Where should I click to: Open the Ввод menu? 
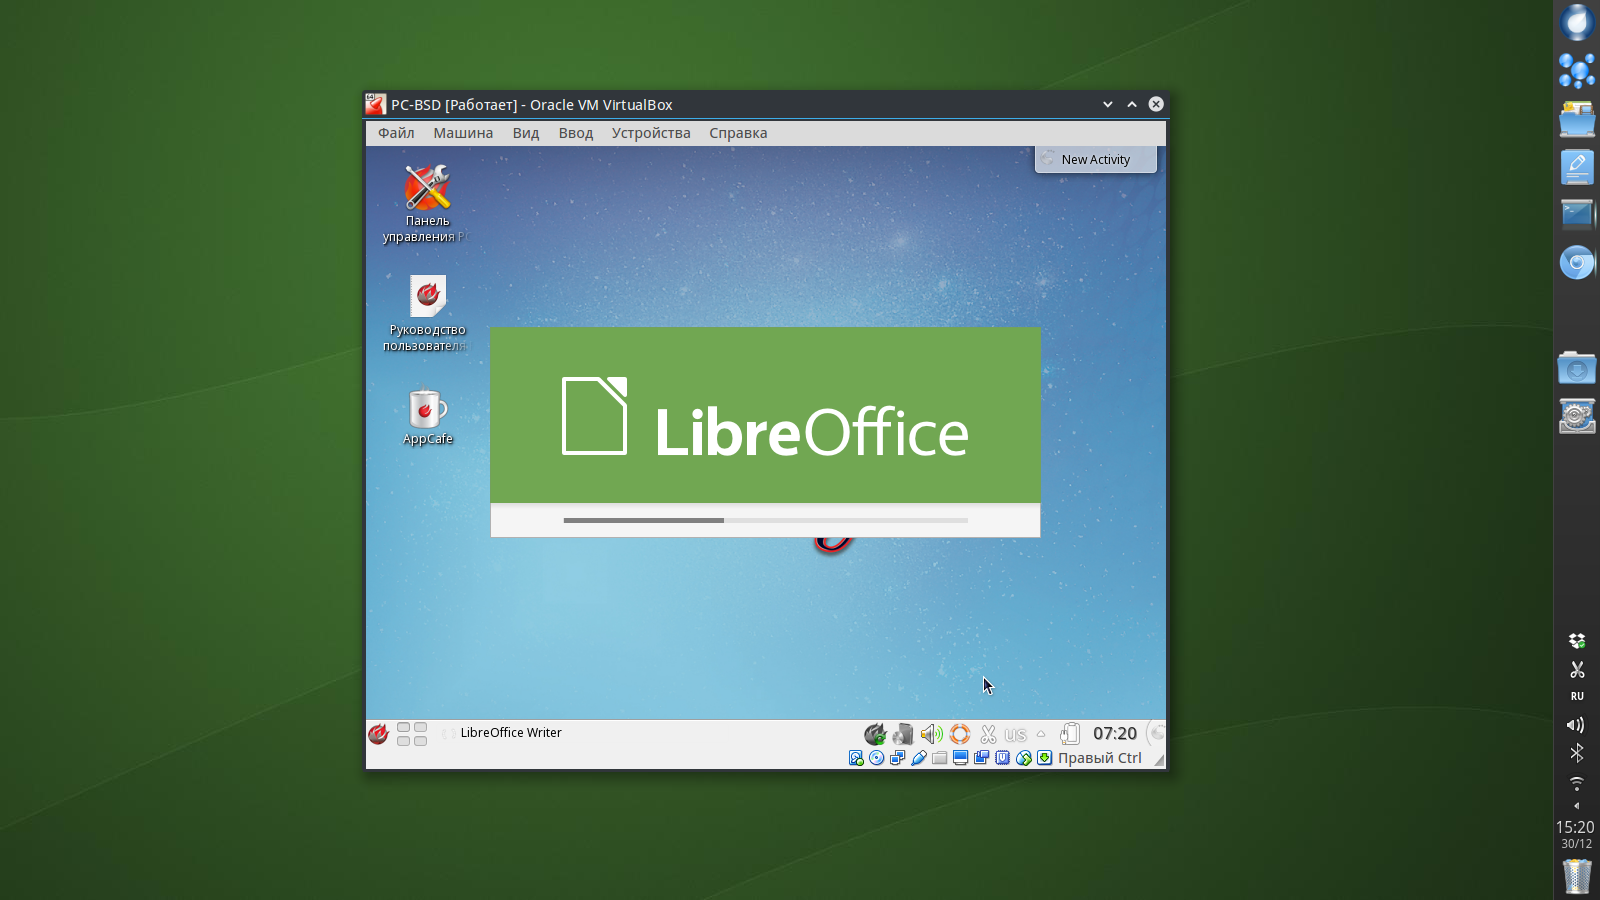click(x=576, y=133)
